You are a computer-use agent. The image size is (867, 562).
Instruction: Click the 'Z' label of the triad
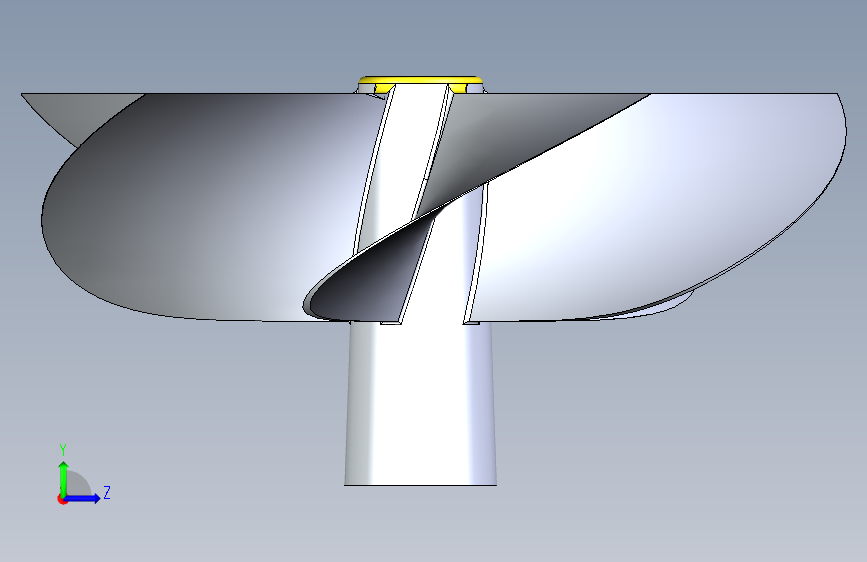click(x=107, y=492)
